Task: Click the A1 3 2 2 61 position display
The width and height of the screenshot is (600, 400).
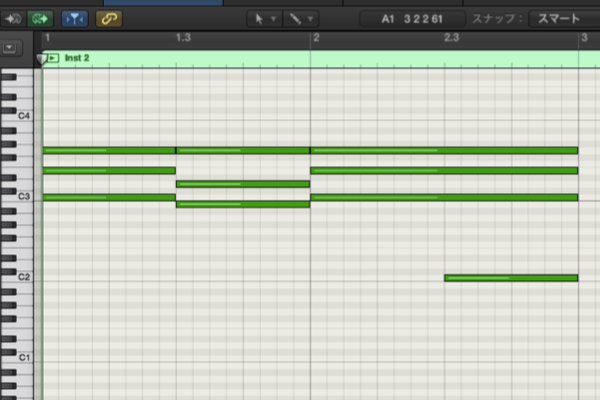Action: point(412,19)
